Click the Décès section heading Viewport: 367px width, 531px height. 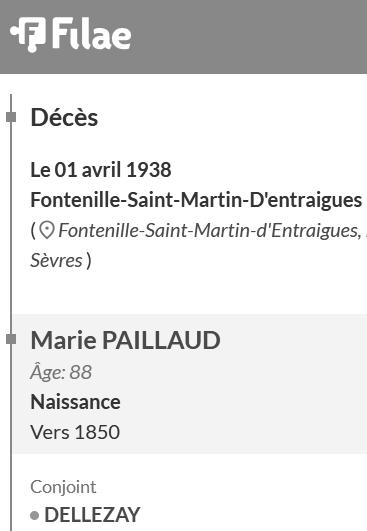point(64,117)
